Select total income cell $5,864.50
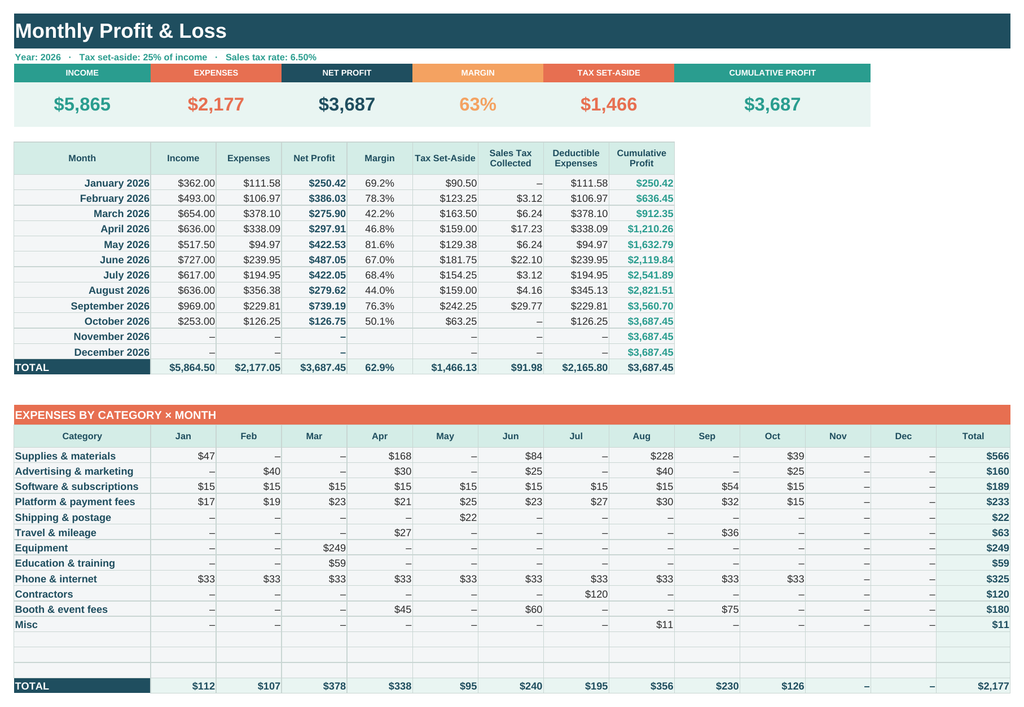Viewport: 1024px width, 707px height. [184, 367]
